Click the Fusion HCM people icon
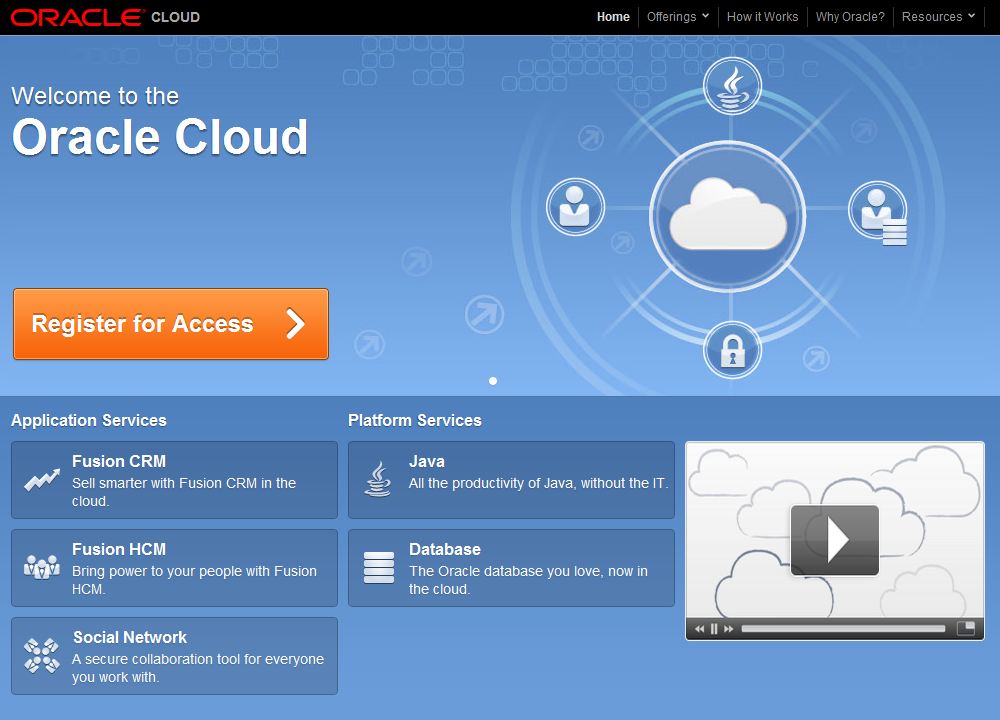Screen dimensions: 1000x720 coord(42,566)
